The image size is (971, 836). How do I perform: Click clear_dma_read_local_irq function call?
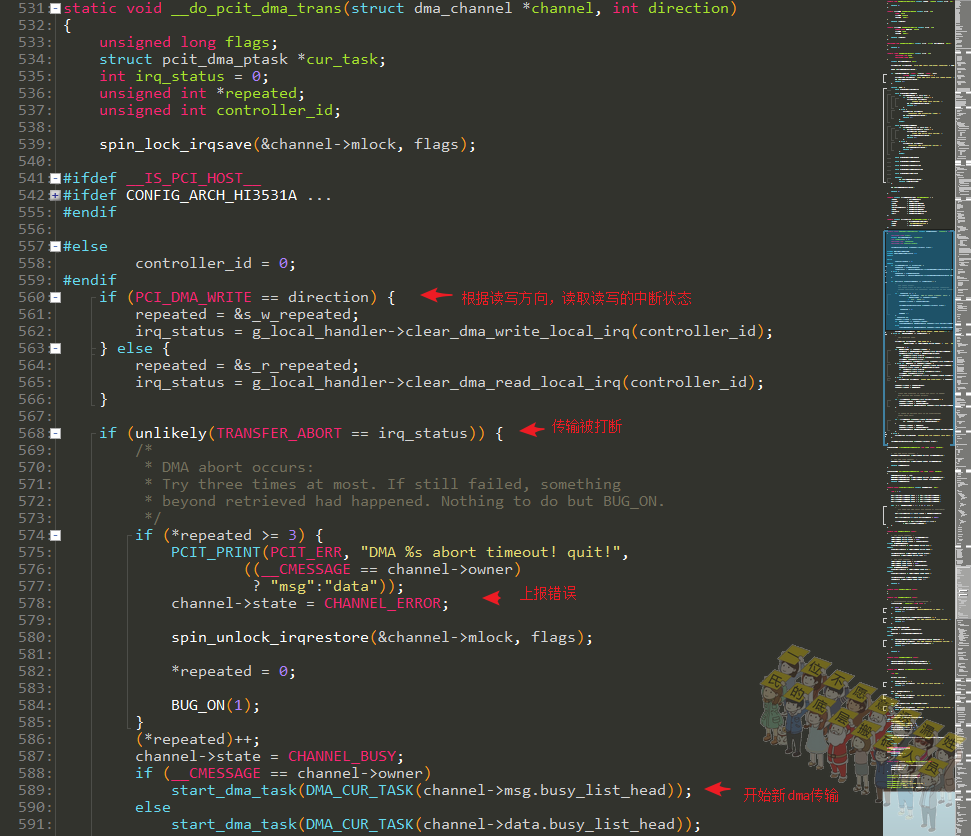(x=513, y=382)
